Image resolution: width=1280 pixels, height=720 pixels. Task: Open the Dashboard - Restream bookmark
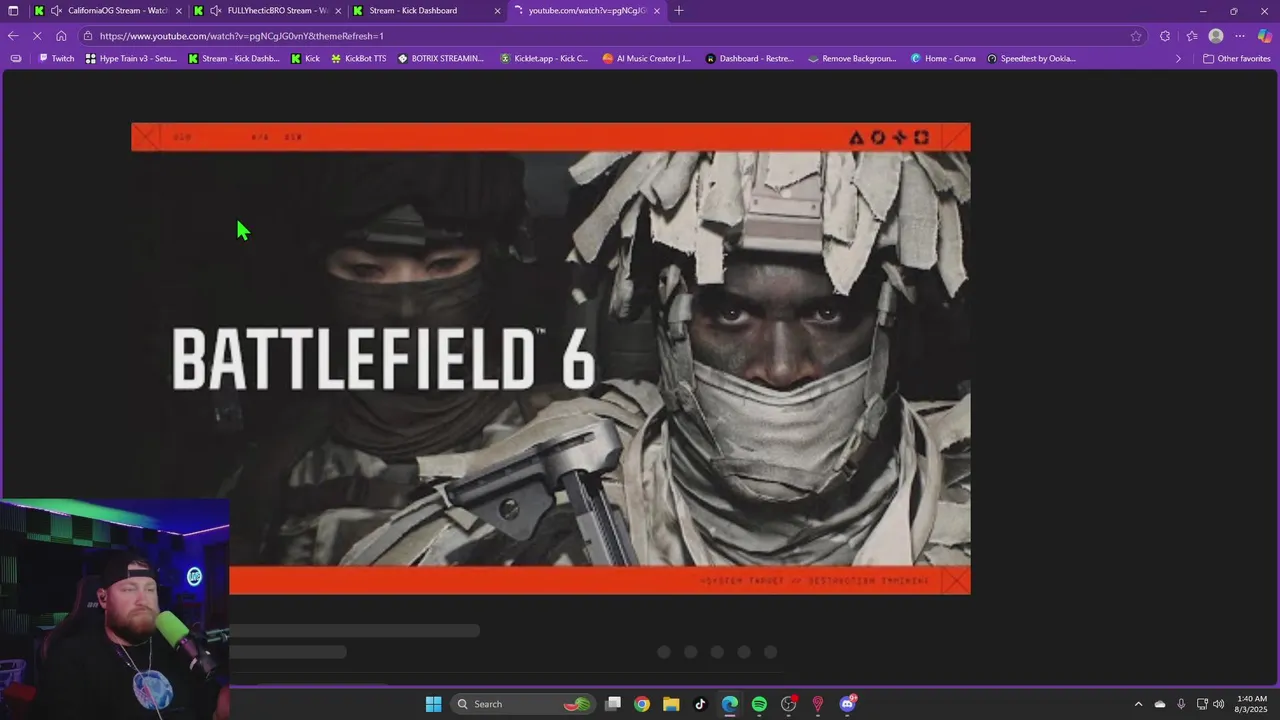[x=750, y=59]
